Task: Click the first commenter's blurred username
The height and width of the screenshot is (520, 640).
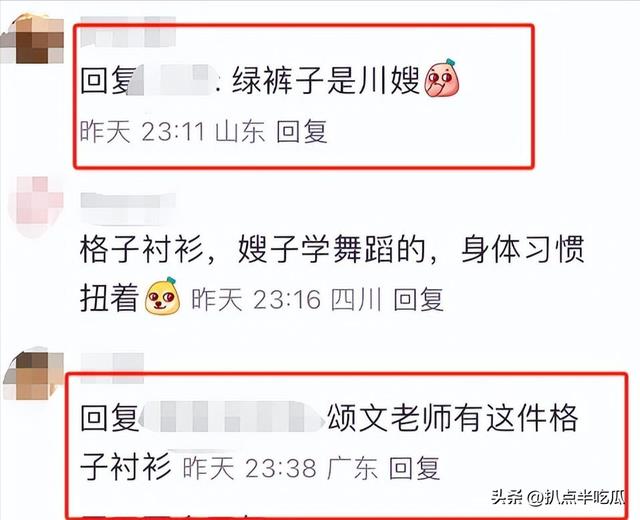Action: tap(128, 31)
